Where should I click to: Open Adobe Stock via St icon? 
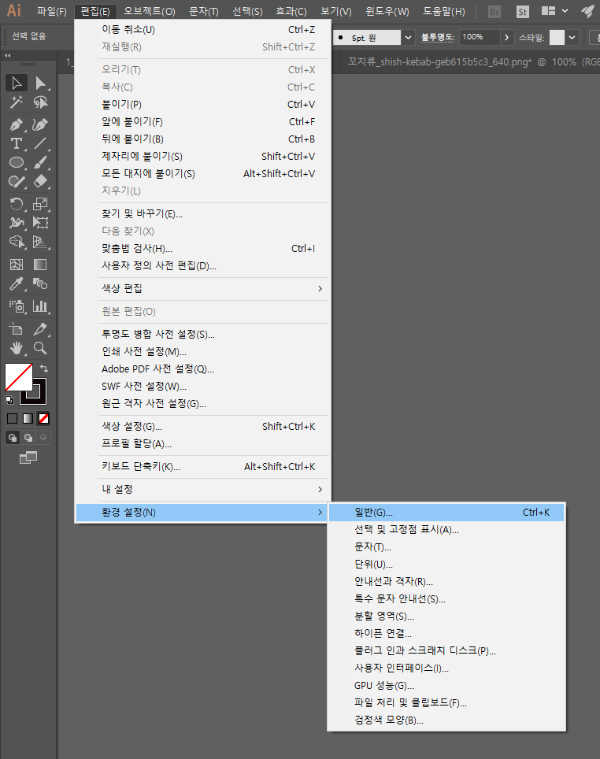point(522,12)
